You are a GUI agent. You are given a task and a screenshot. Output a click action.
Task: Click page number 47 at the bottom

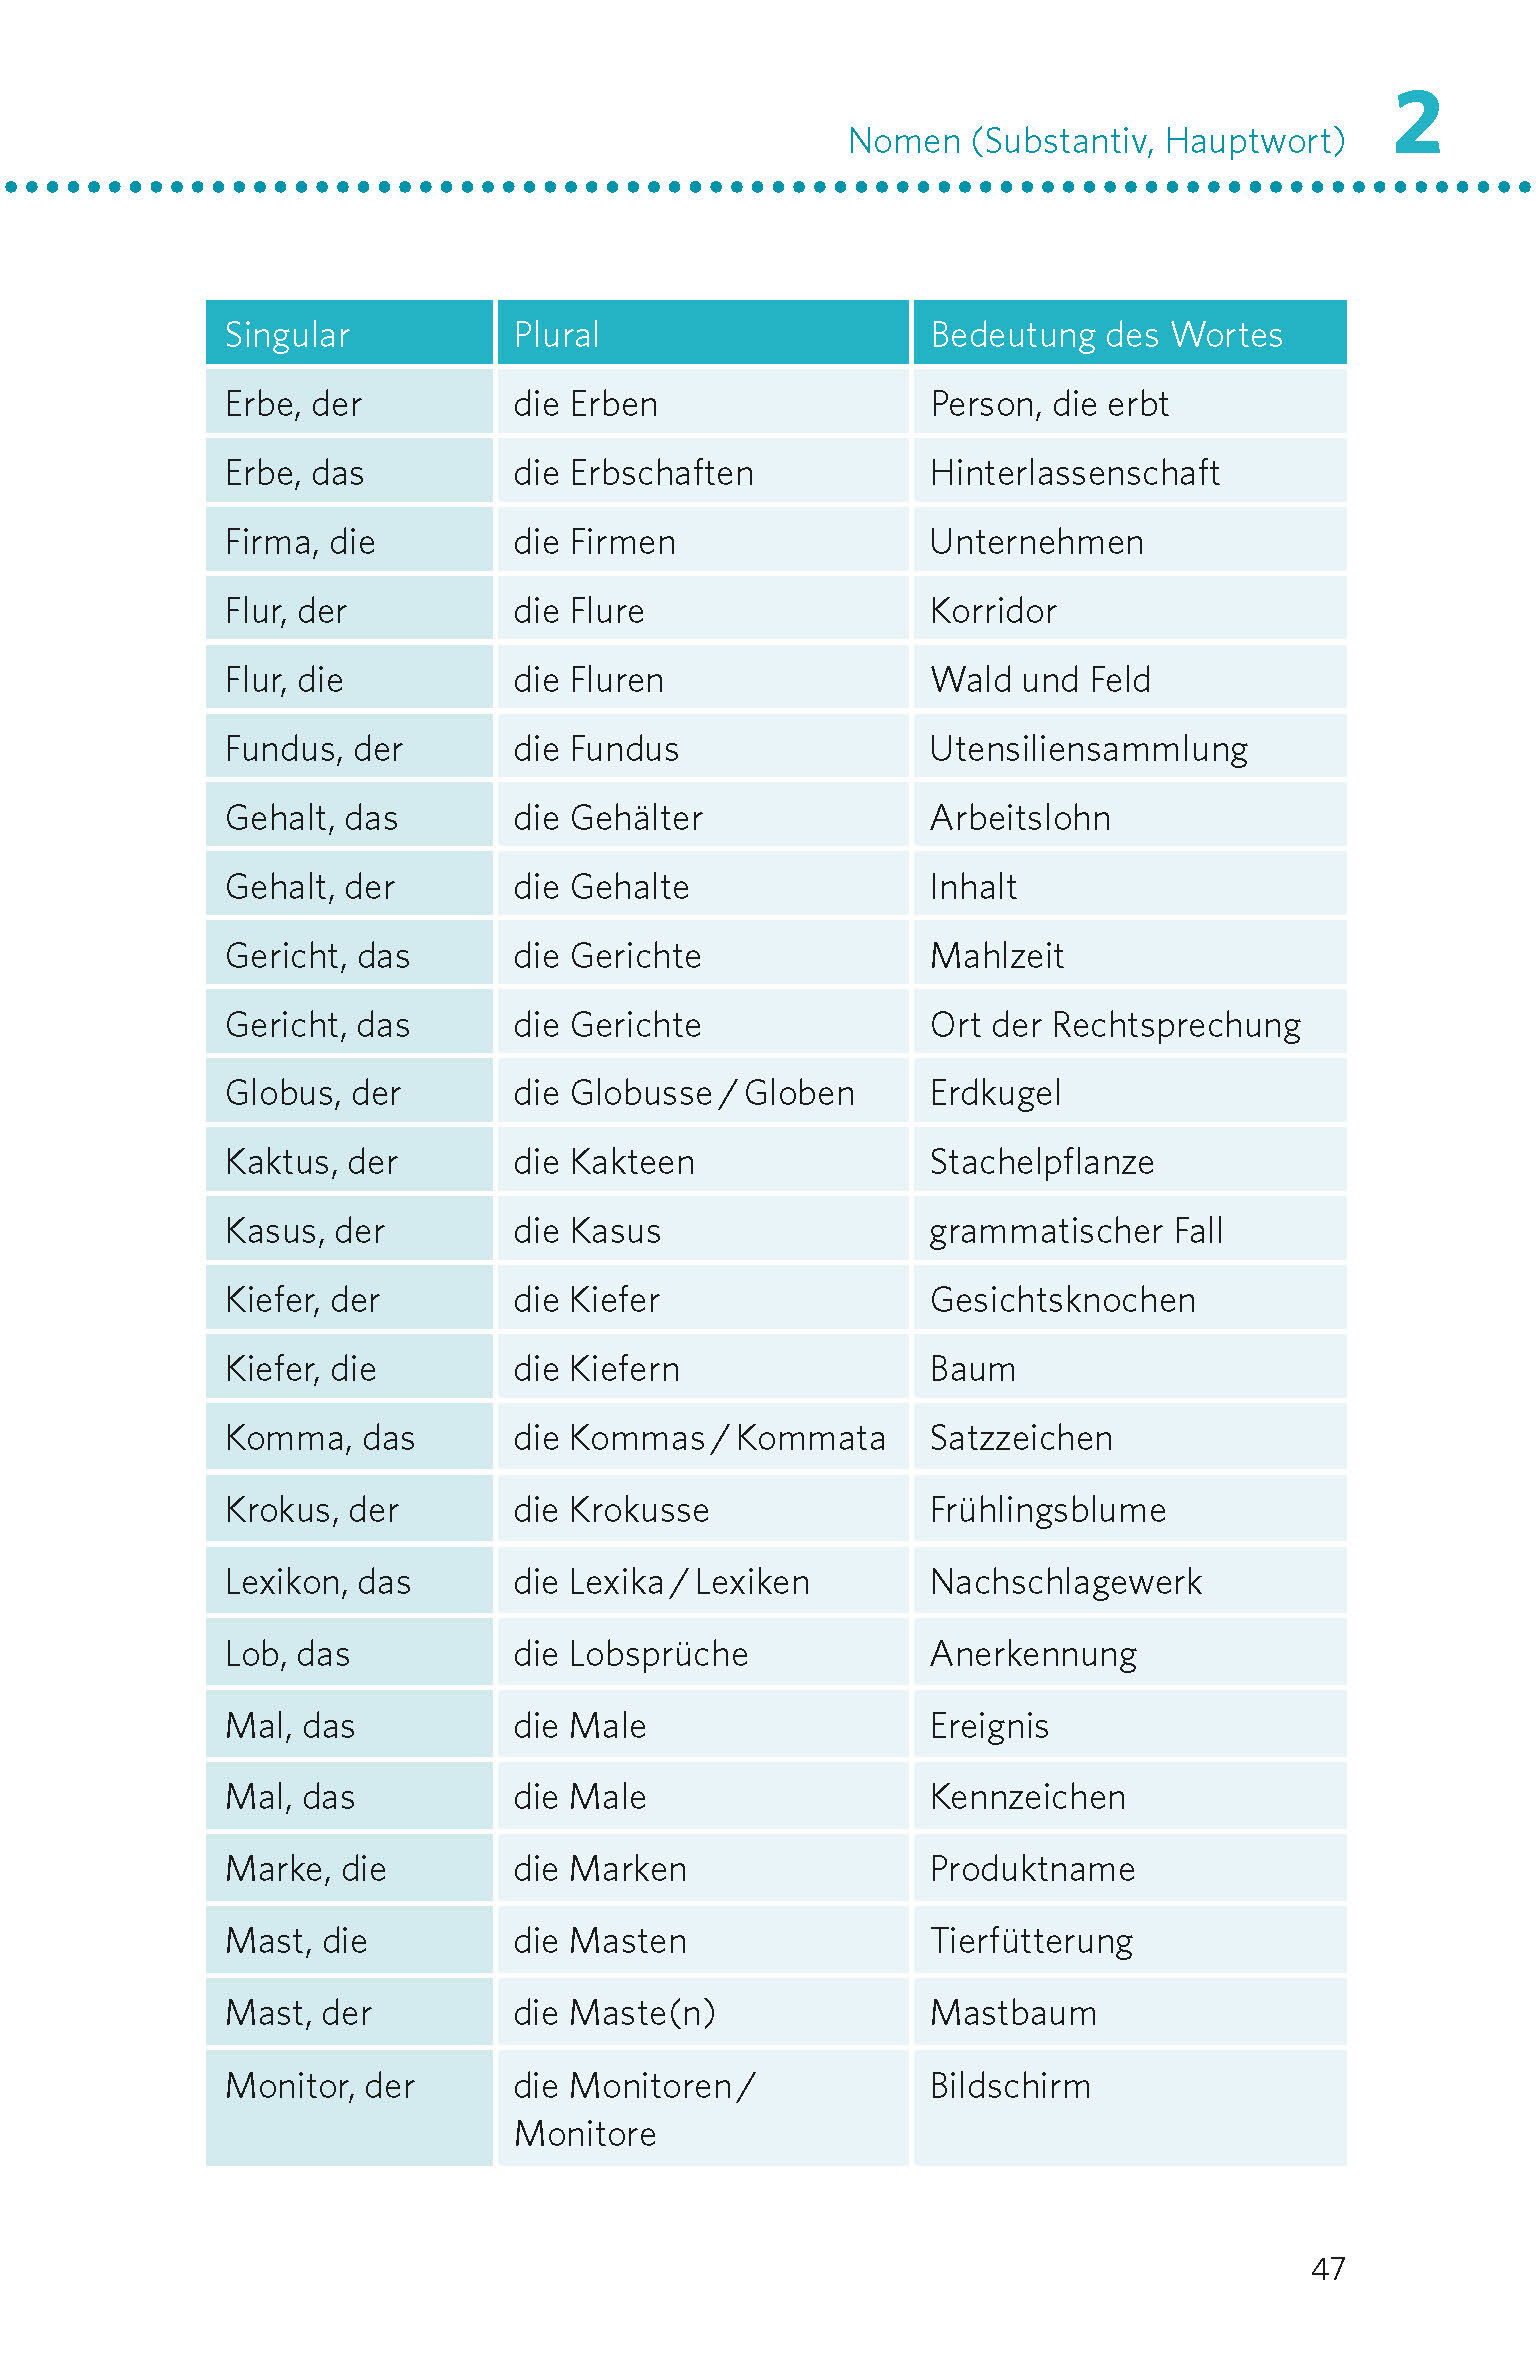[x=1328, y=2269]
